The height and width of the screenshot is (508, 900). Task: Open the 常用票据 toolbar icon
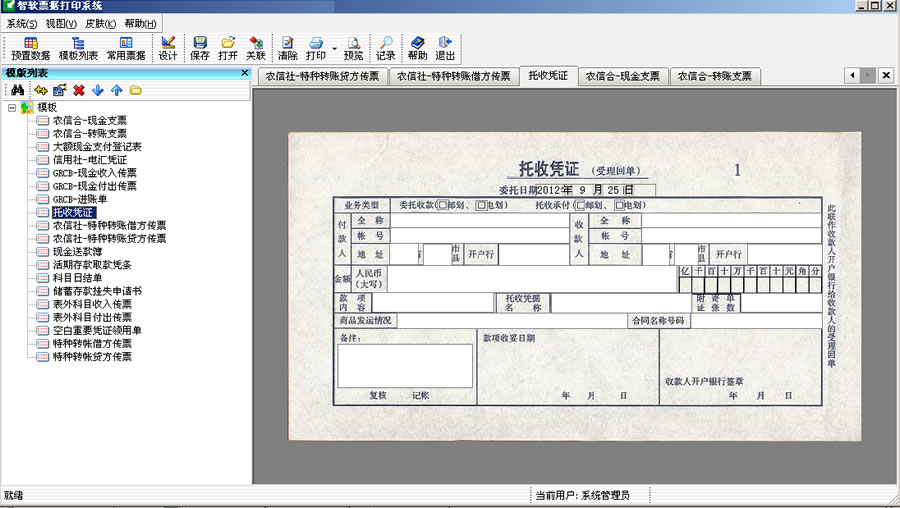pos(126,49)
